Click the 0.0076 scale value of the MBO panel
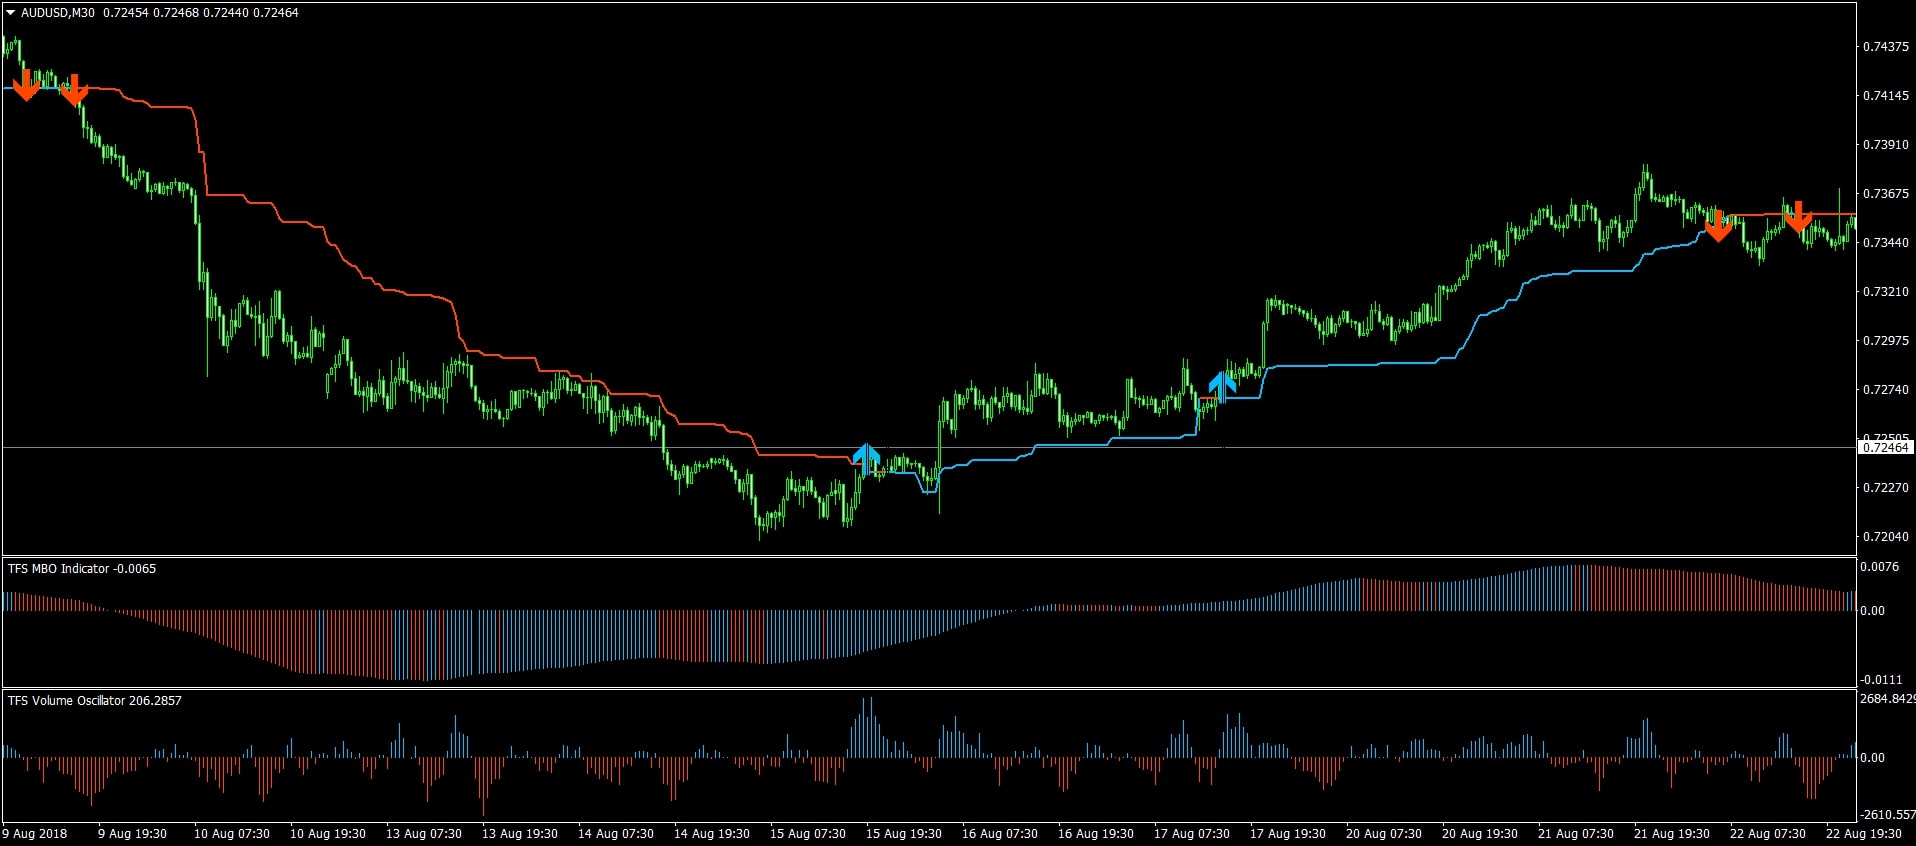Screen dimensions: 1916x846 click(x=1879, y=567)
